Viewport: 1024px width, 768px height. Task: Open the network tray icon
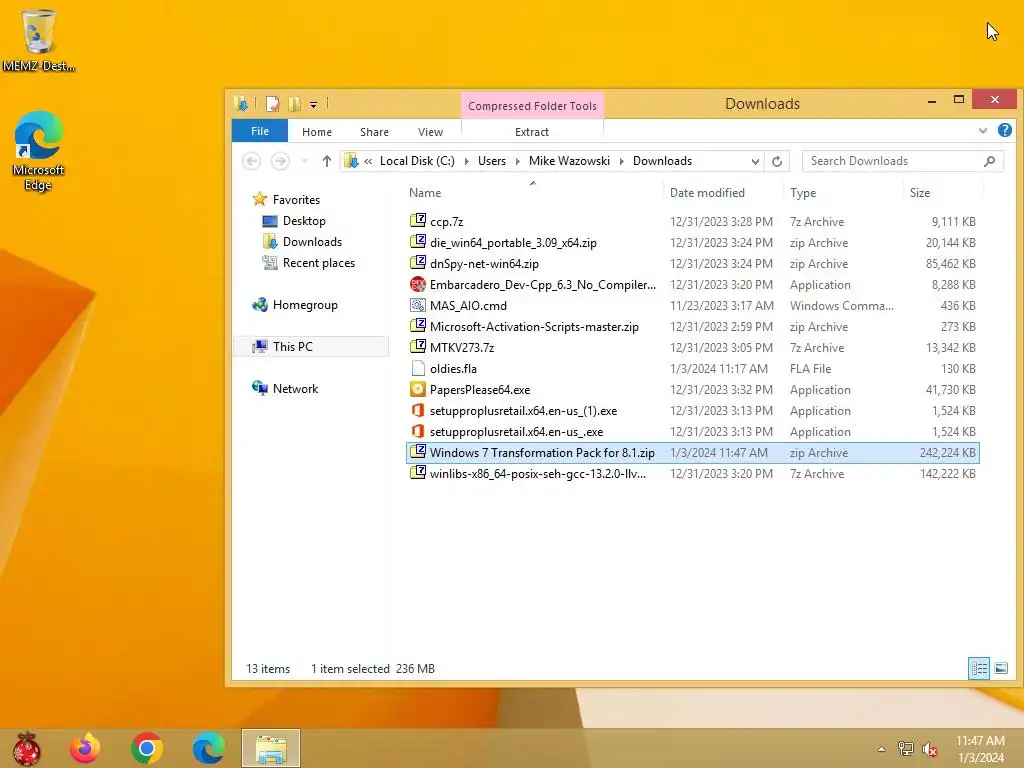(x=906, y=749)
